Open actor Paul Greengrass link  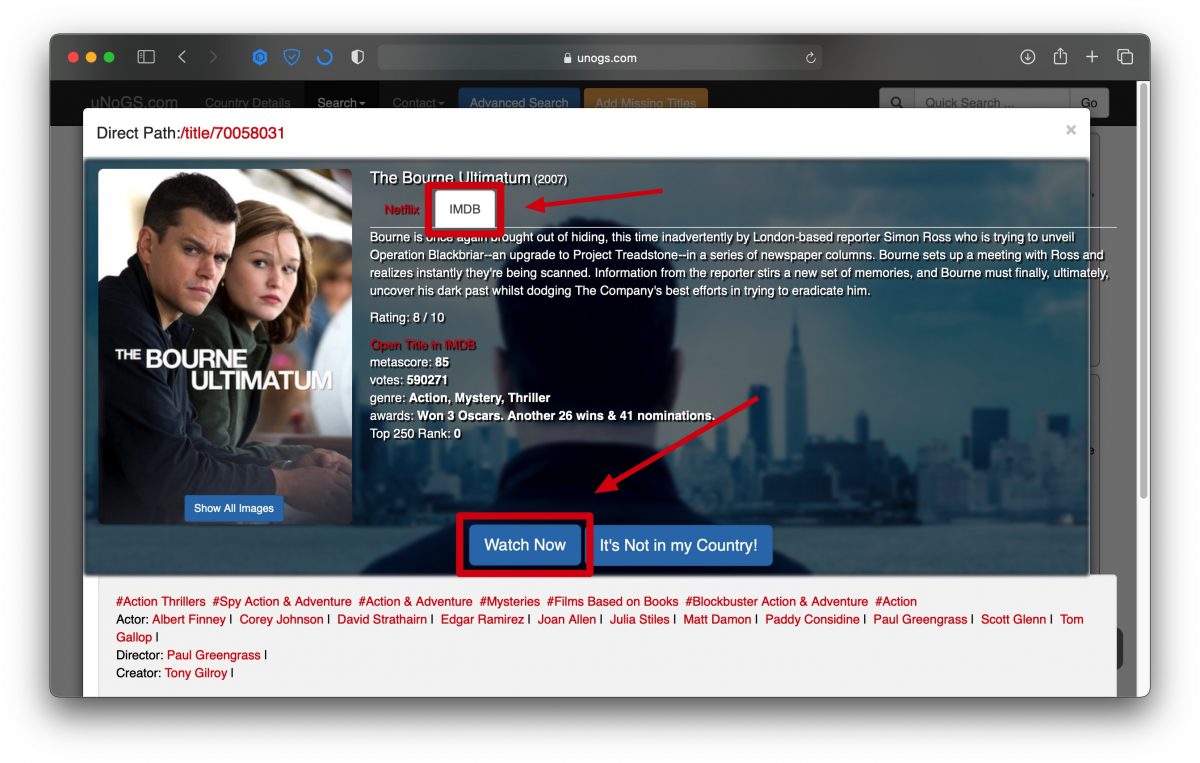coord(920,620)
